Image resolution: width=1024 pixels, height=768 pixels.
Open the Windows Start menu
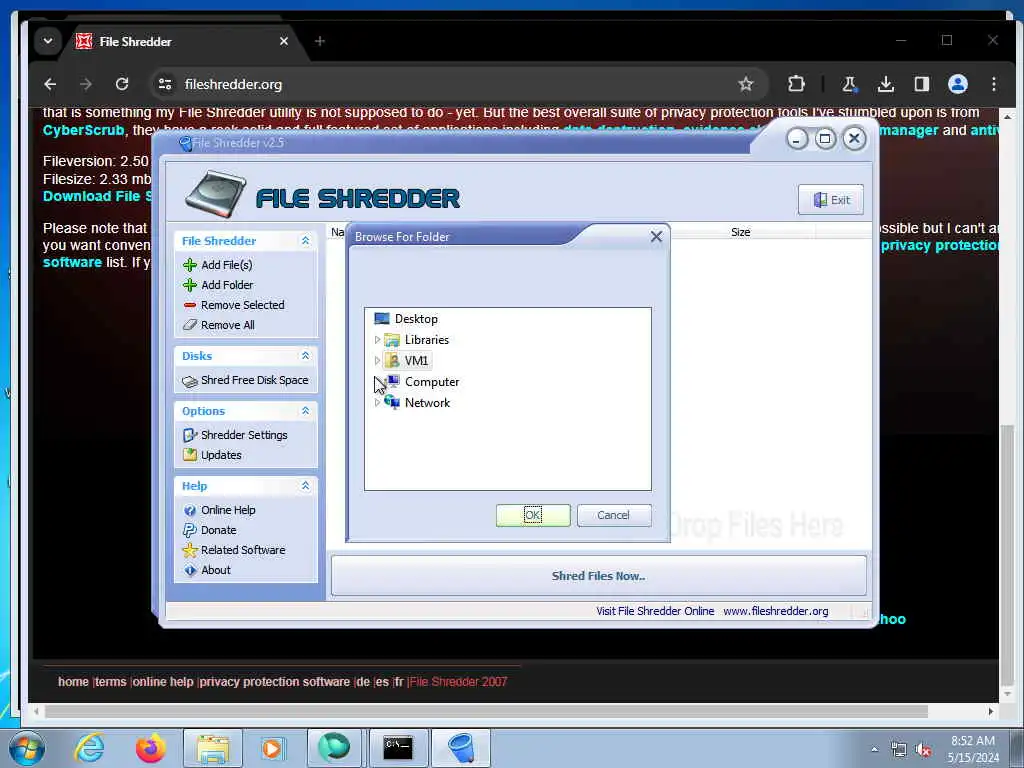coord(26,748)
